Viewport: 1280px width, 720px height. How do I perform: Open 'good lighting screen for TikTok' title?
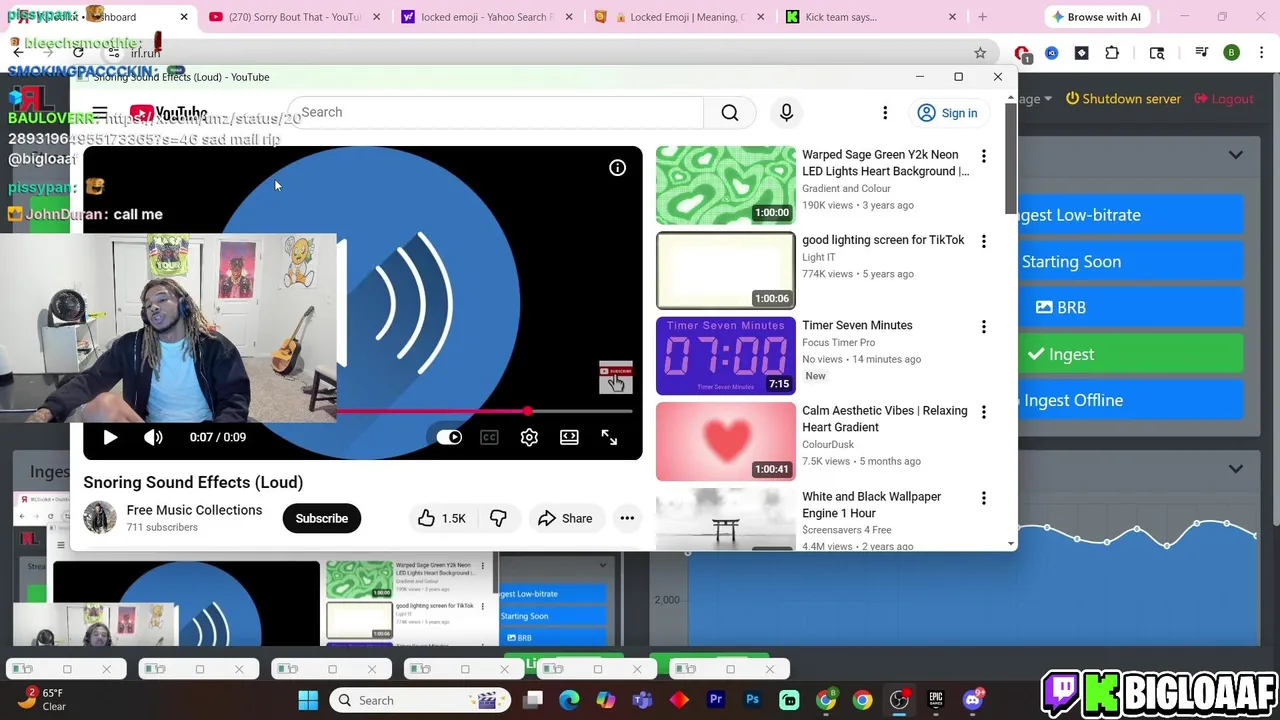[x=883, y=240]
